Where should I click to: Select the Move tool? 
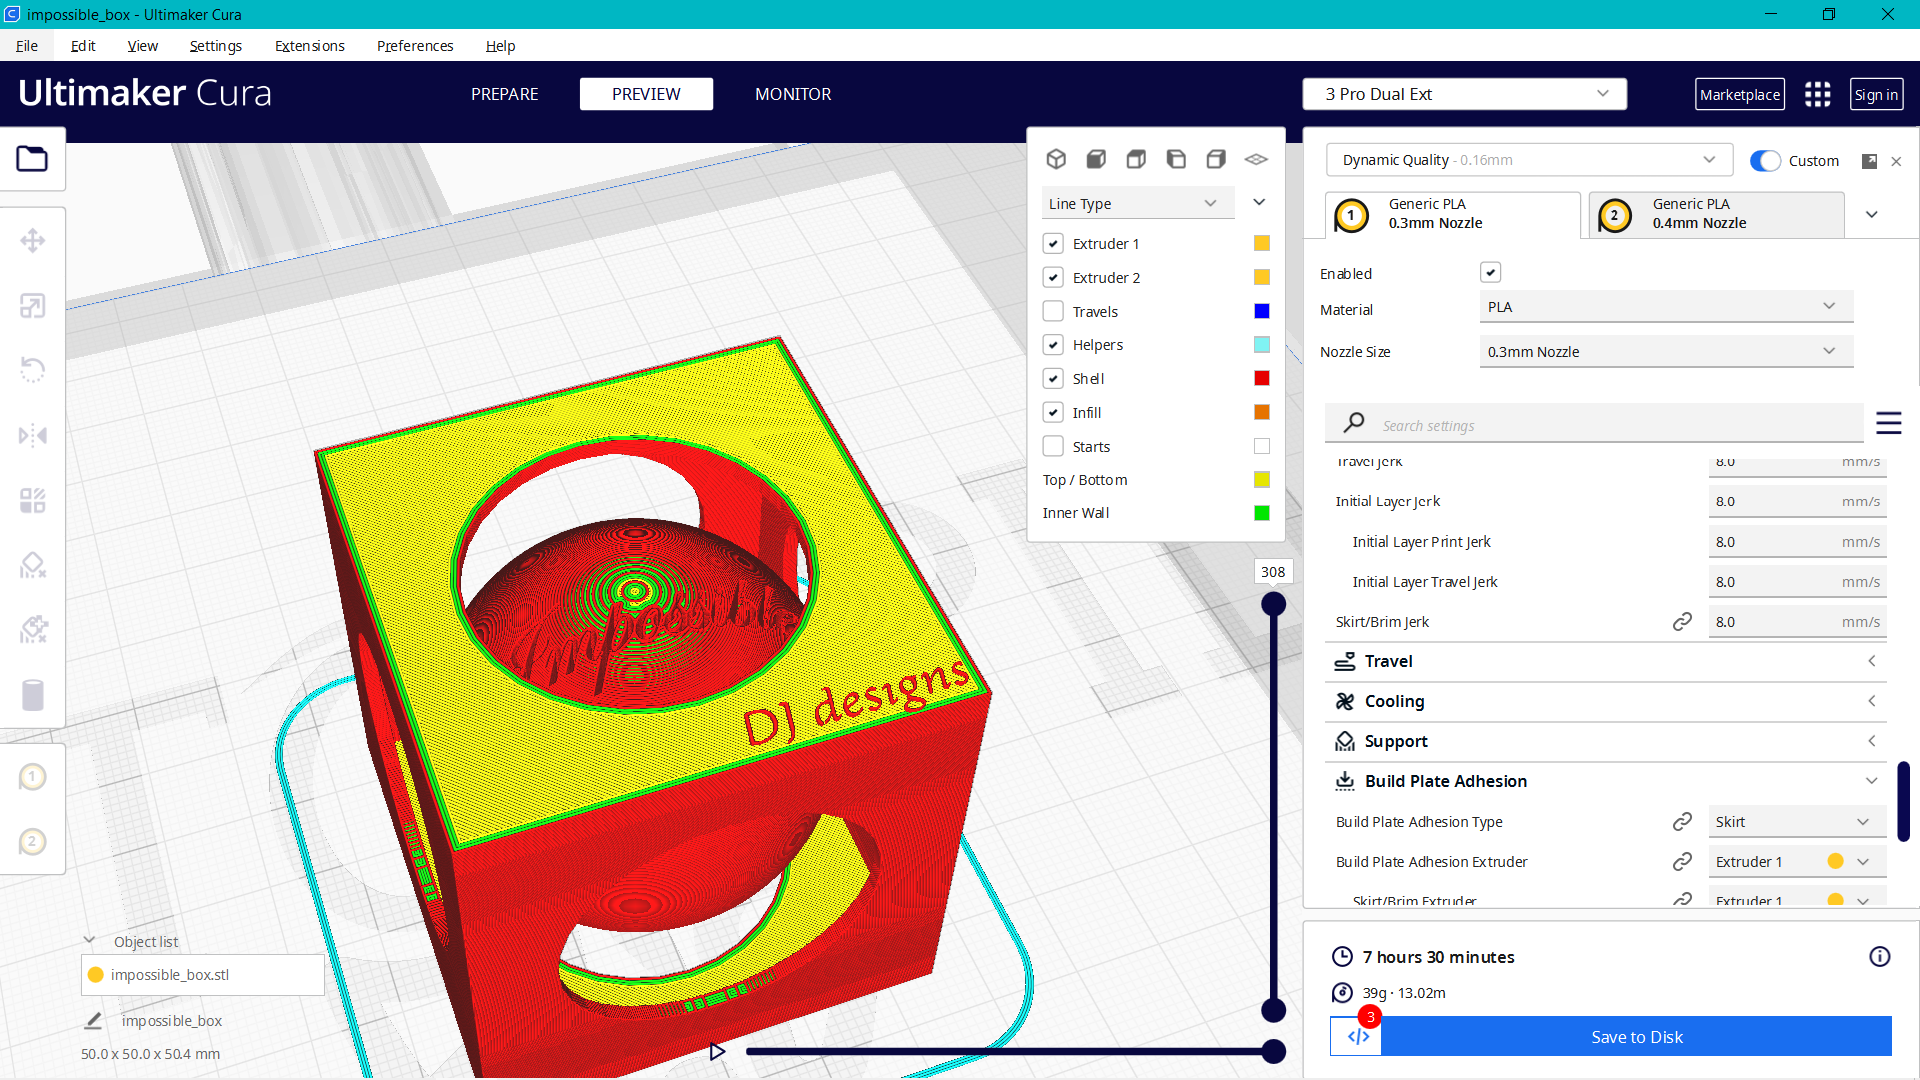click(x=33, y=240)
